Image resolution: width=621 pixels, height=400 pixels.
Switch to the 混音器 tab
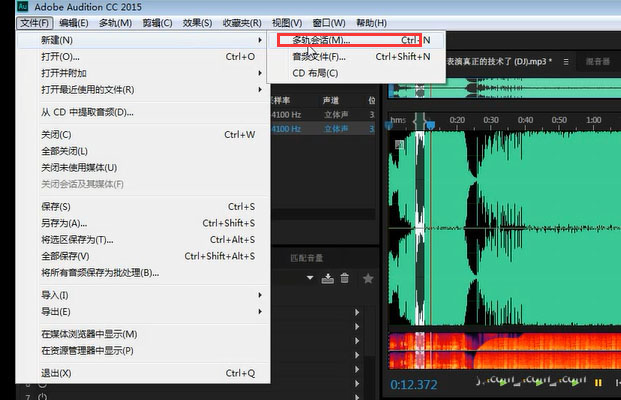(598, 61)
